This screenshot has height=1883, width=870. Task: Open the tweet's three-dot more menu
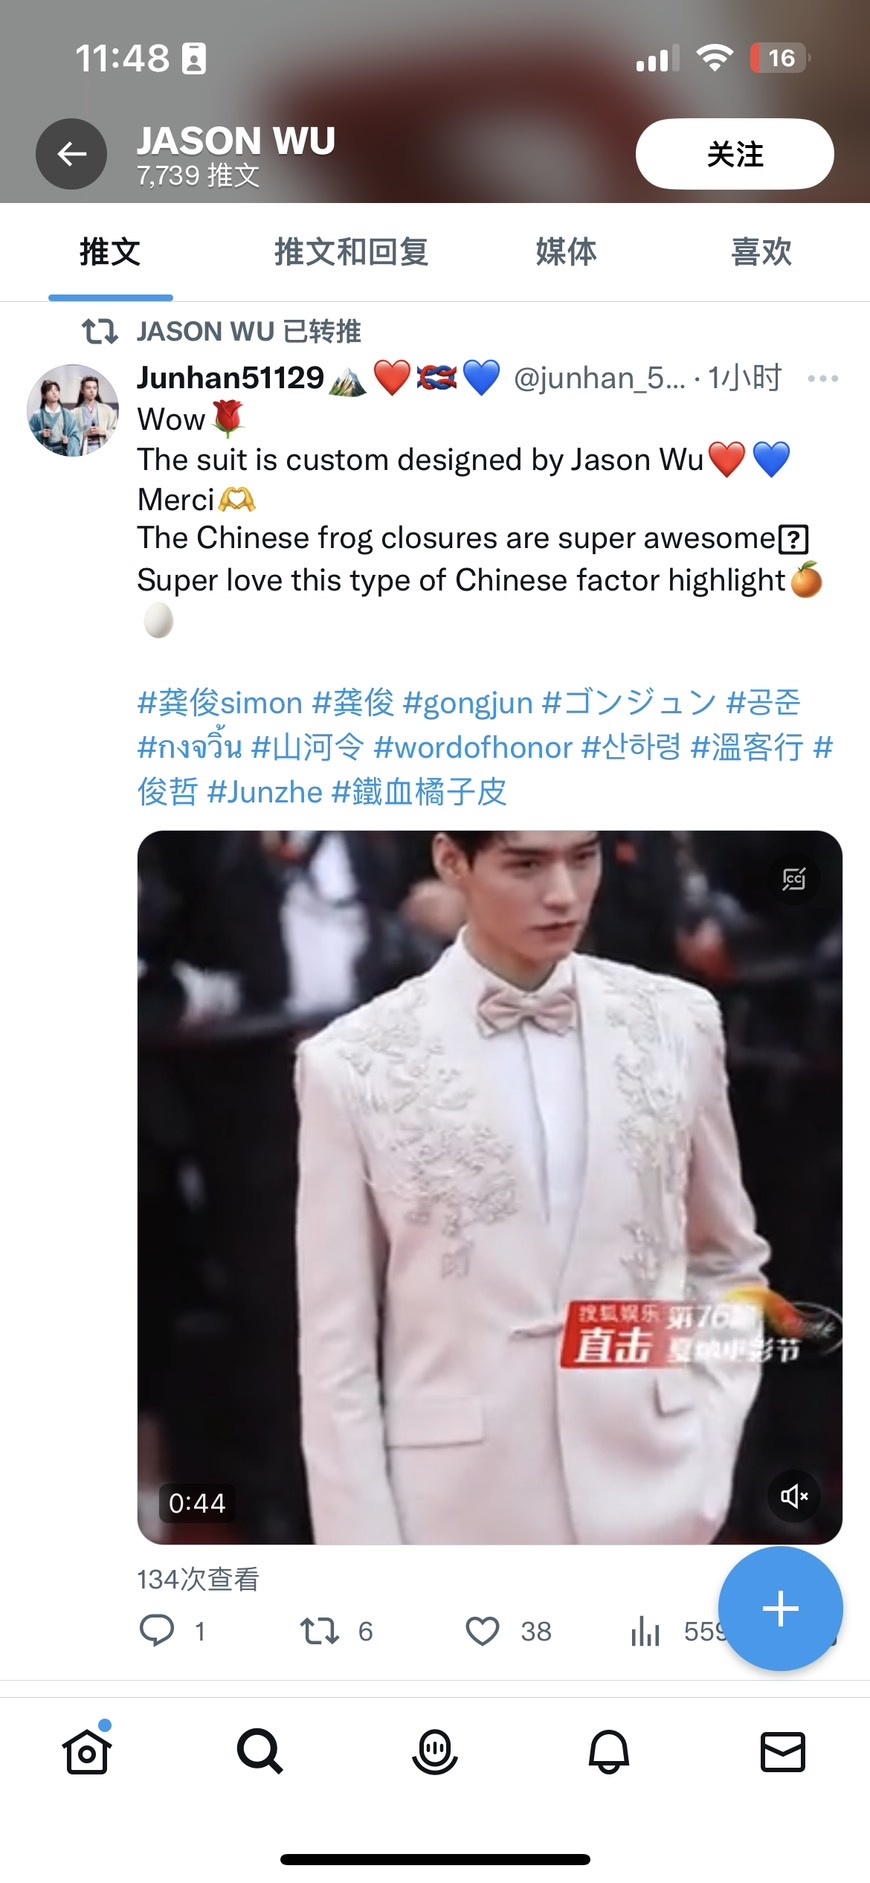point(823,378)
